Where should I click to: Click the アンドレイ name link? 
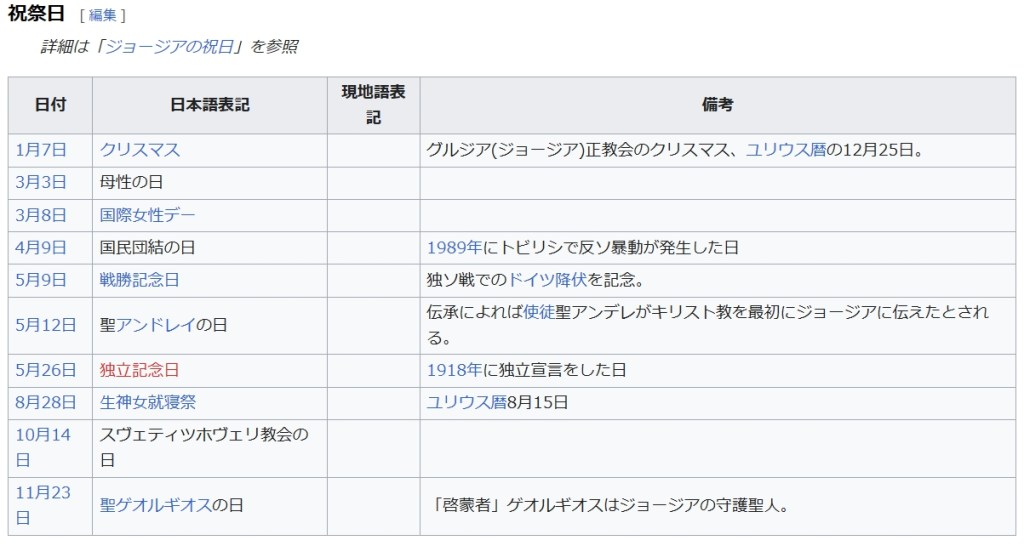pos(155,325)
